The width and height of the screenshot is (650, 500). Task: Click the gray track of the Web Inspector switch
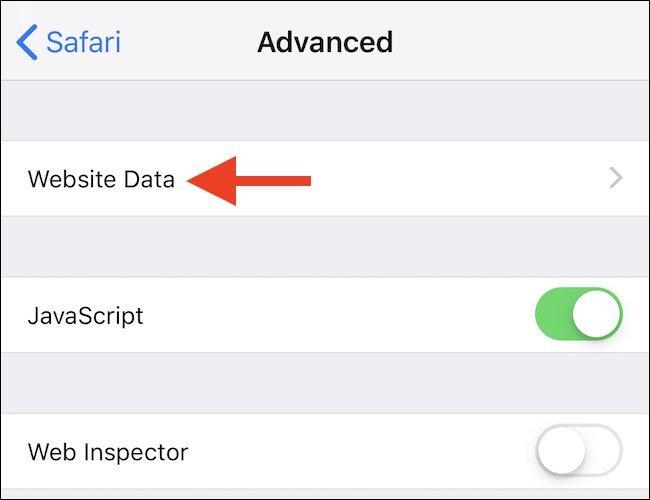(x=603, y=452)
